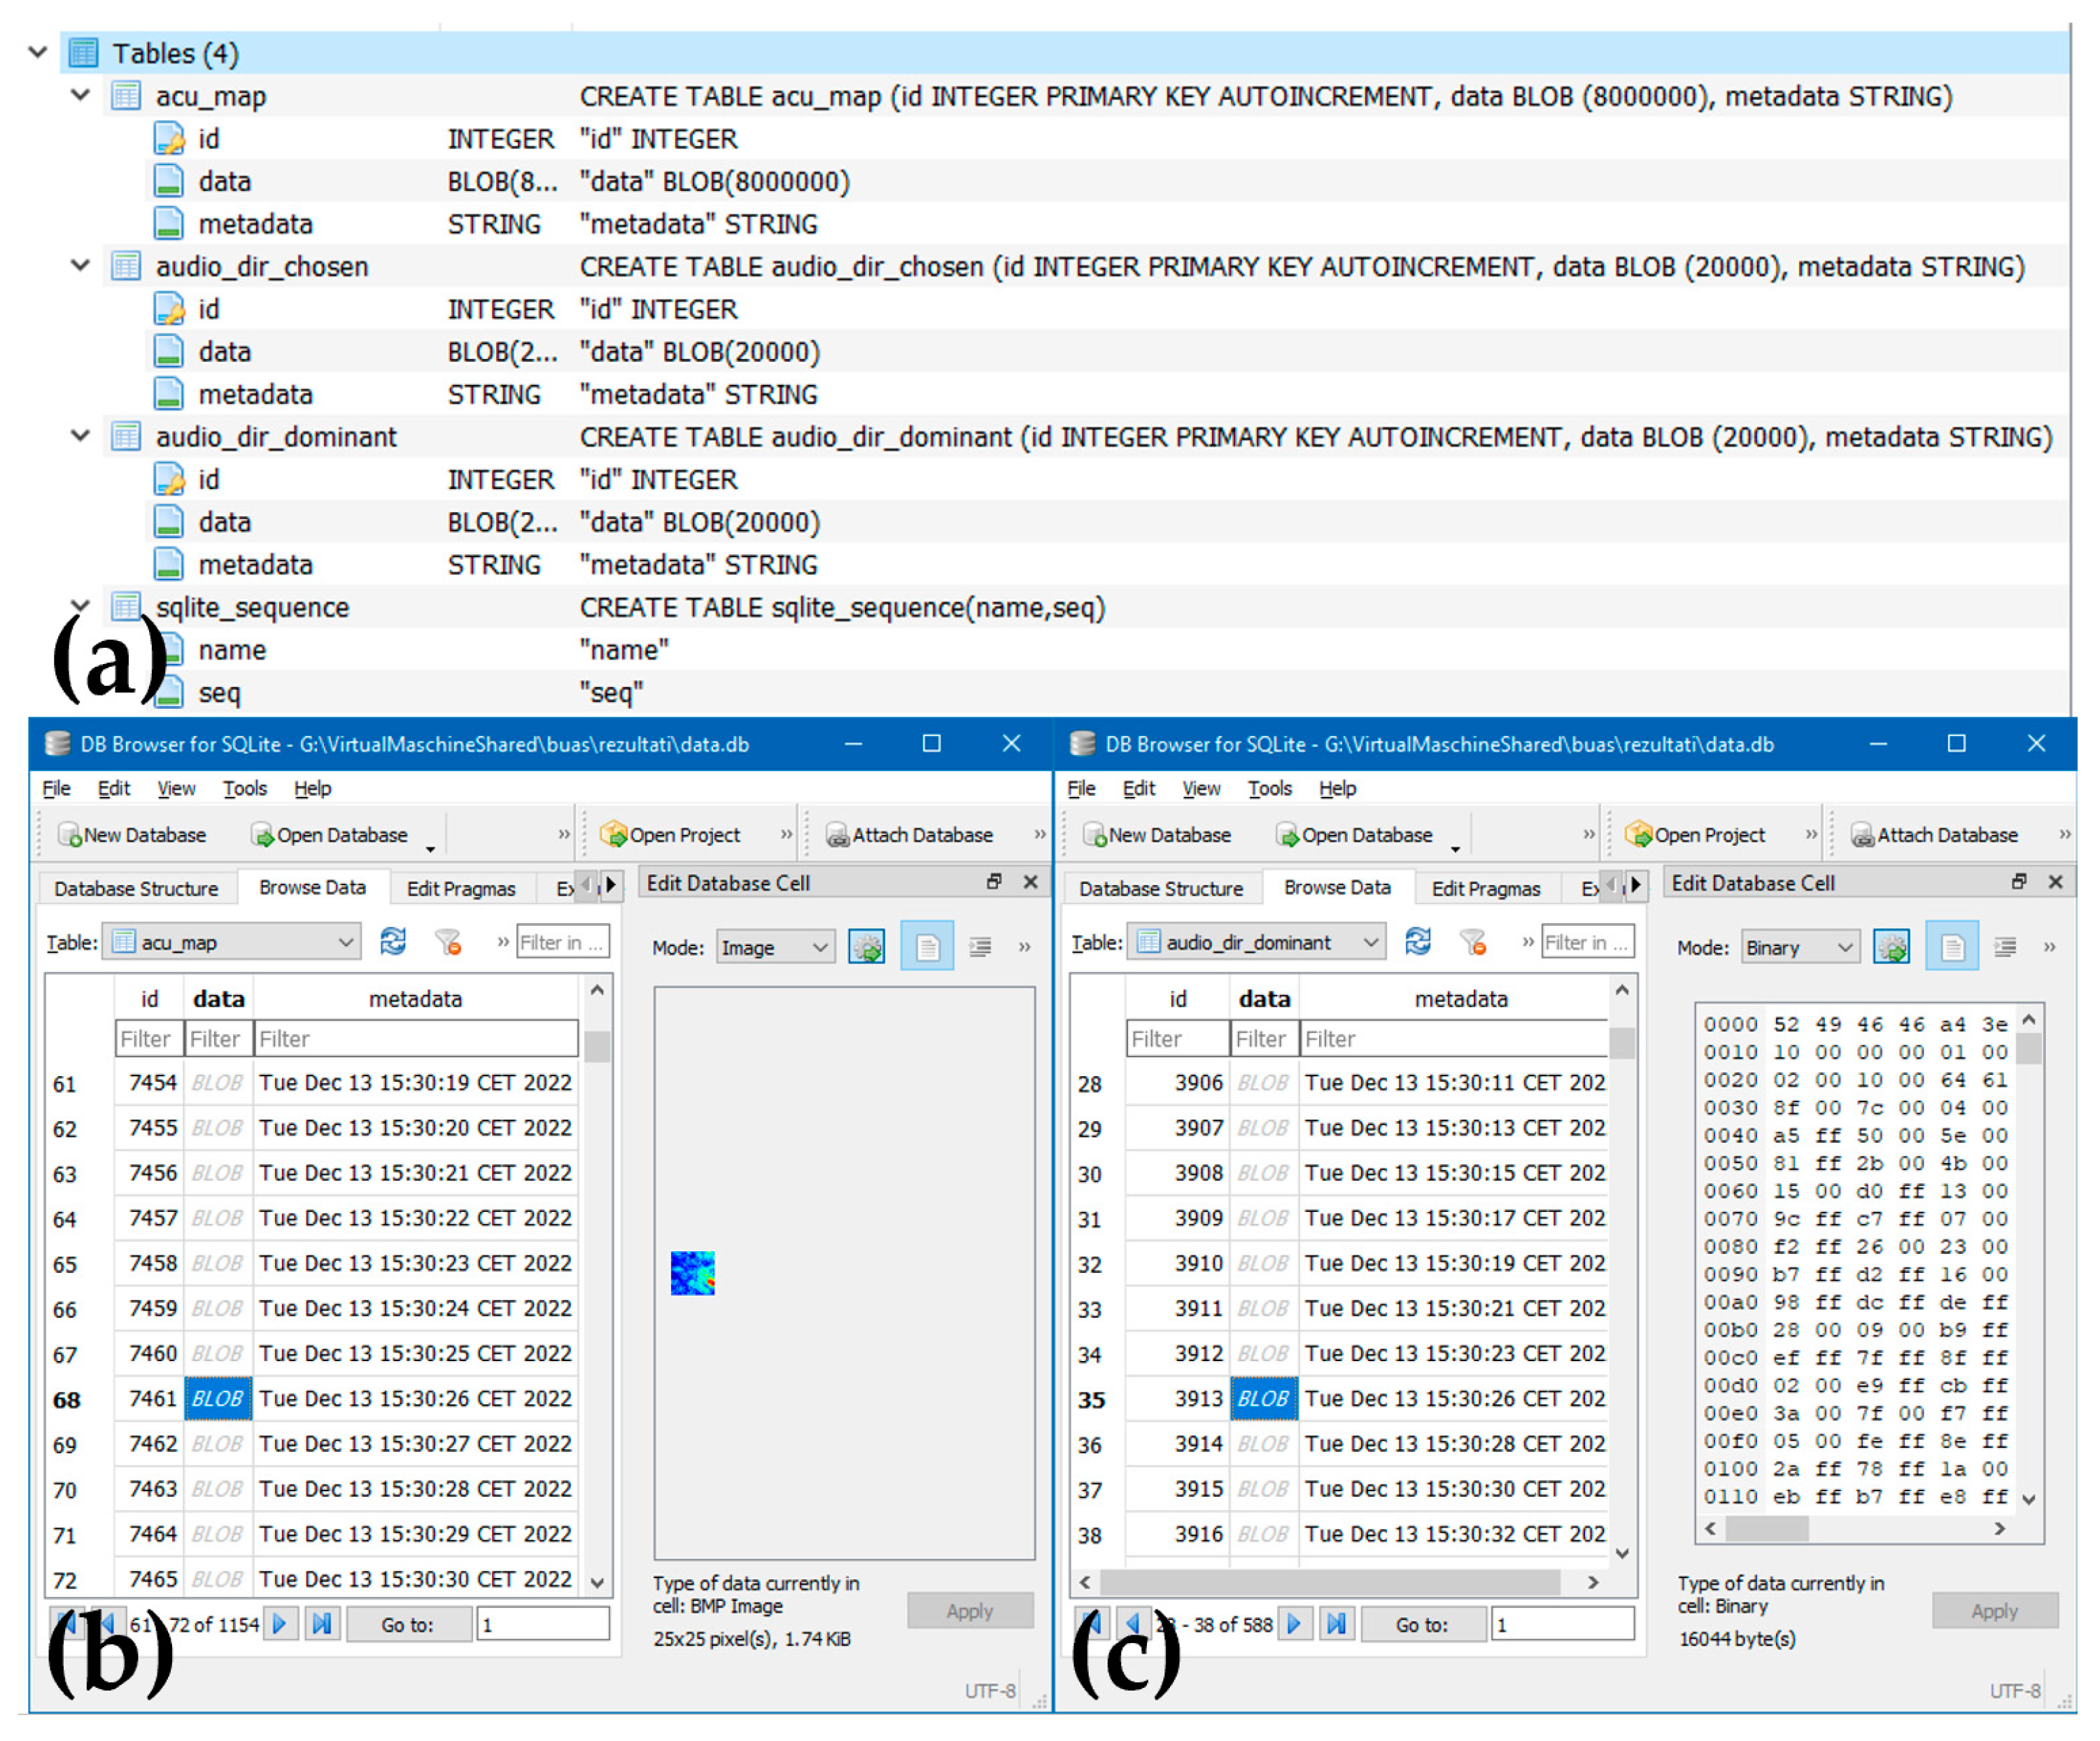Screen dimensions: 2100x1741
Task: Refresh the acu_map table data
Action: [x=393, y=942]
